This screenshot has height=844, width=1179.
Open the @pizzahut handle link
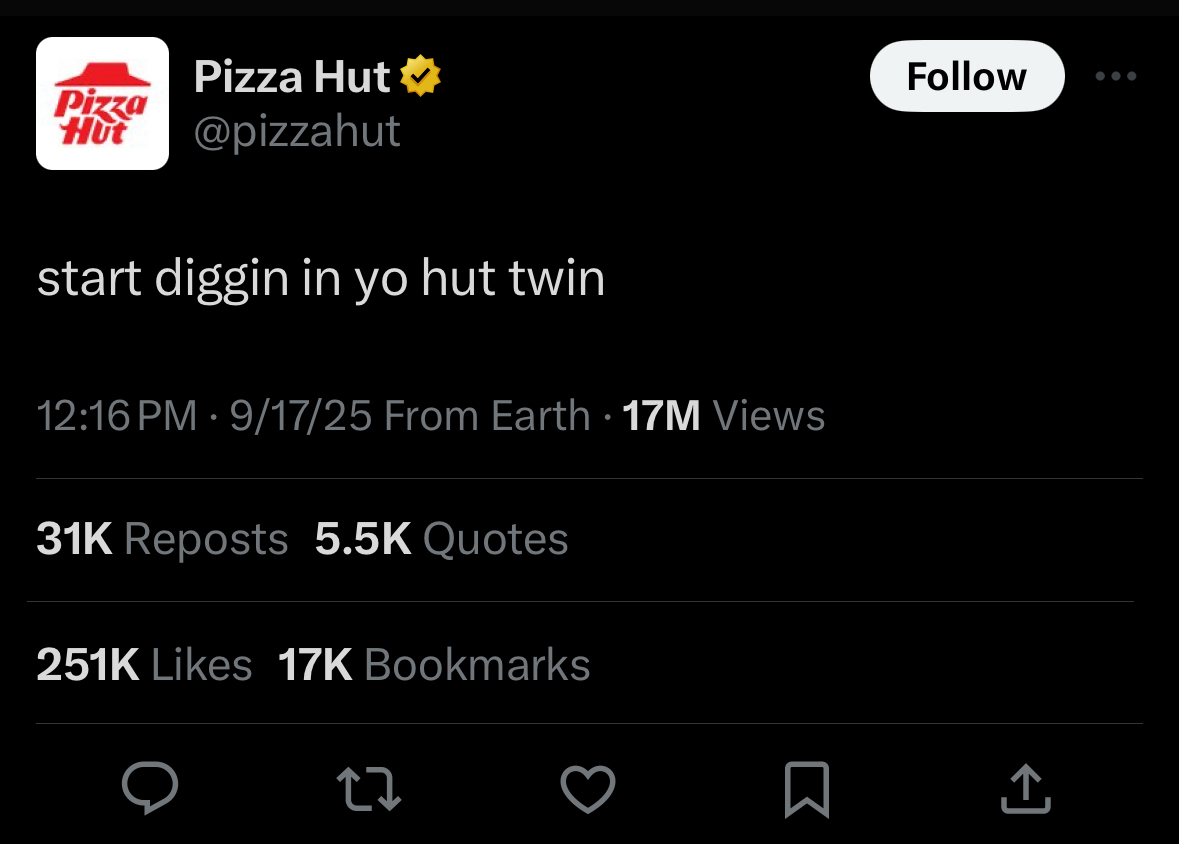point(297,131)
